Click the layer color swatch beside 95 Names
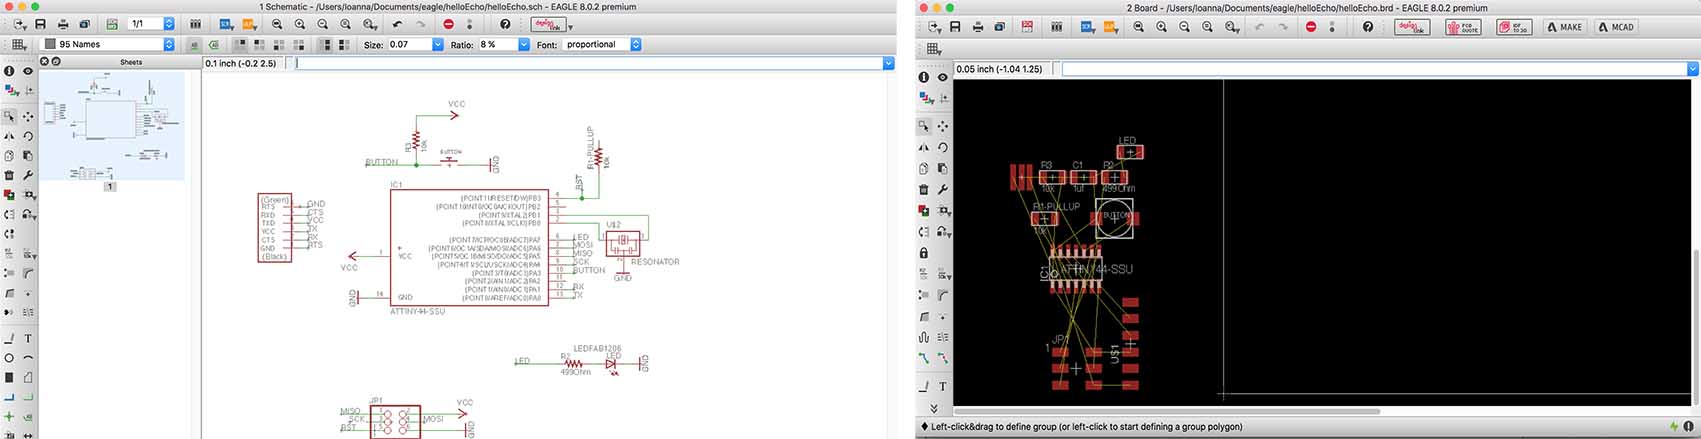 (x=49, y=44)
